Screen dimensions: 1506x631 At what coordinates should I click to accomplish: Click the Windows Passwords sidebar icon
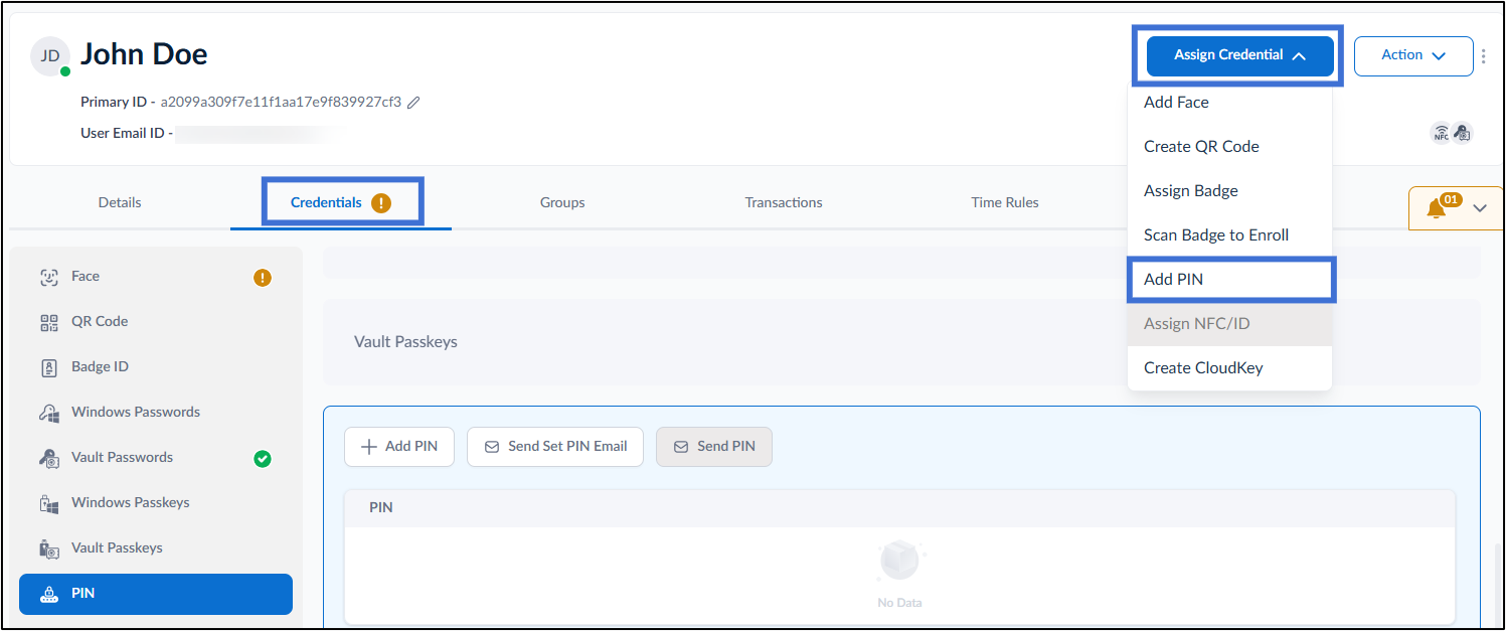tap(49, 413)
